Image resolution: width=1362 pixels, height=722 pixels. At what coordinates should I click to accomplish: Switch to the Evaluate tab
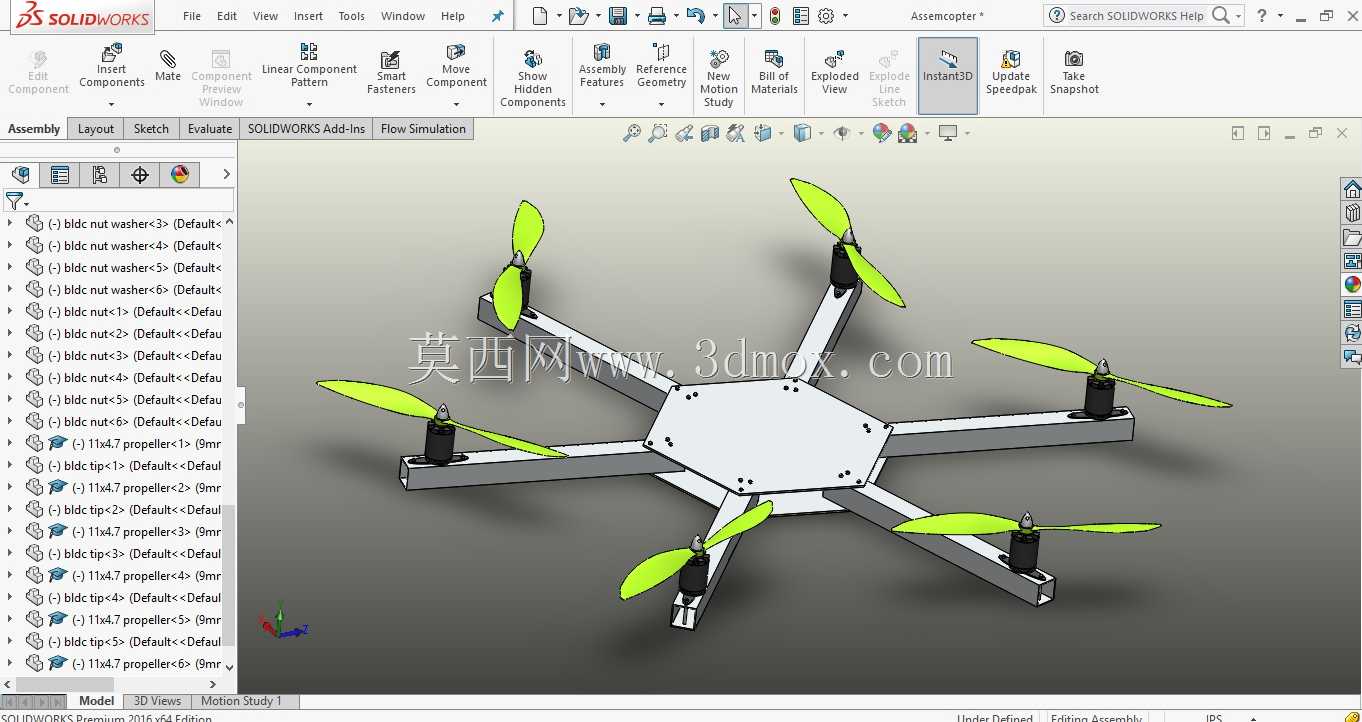coord(210,129)
